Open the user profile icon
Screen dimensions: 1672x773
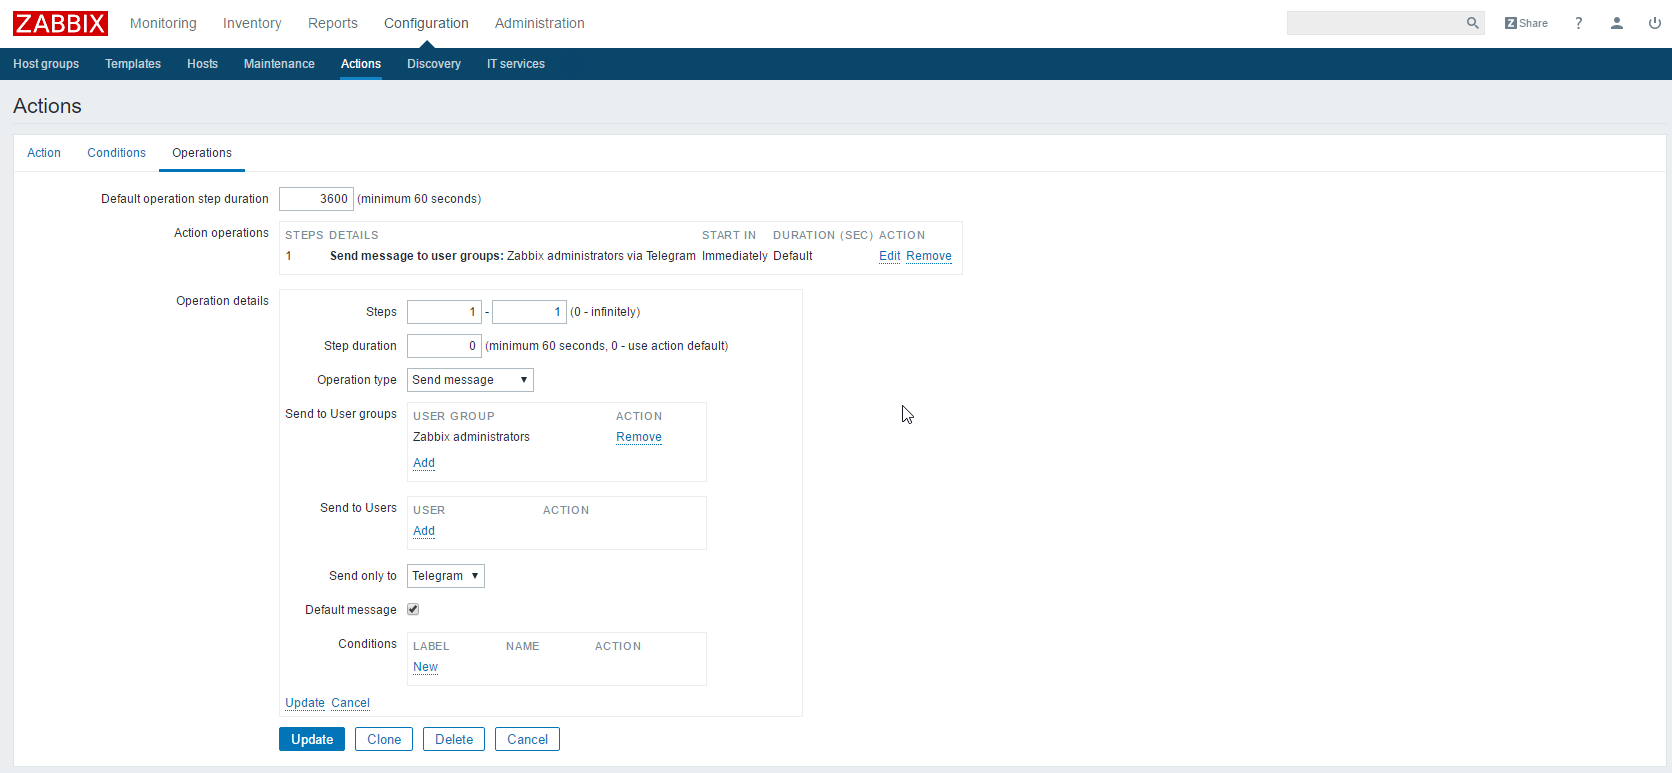[1616, 23]
